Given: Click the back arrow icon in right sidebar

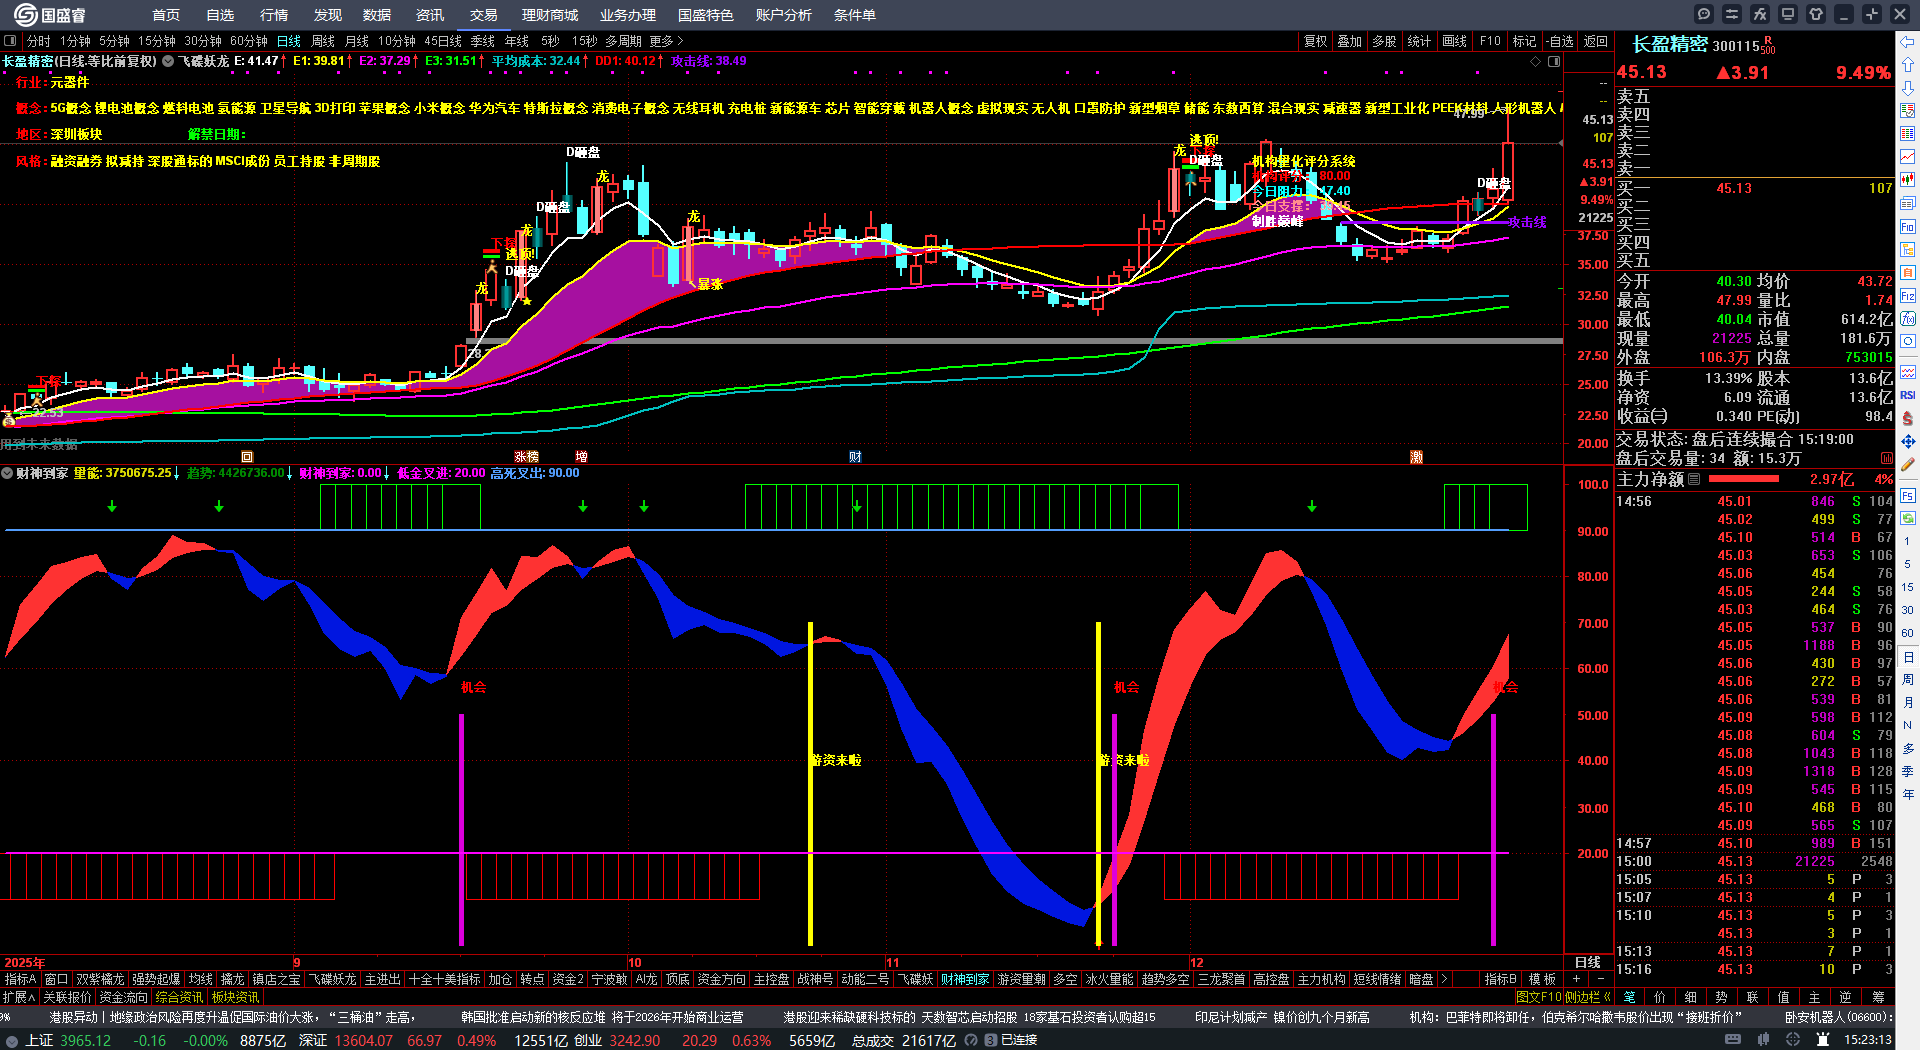Looking at the screenshot, I should (x=1908, y=42).
